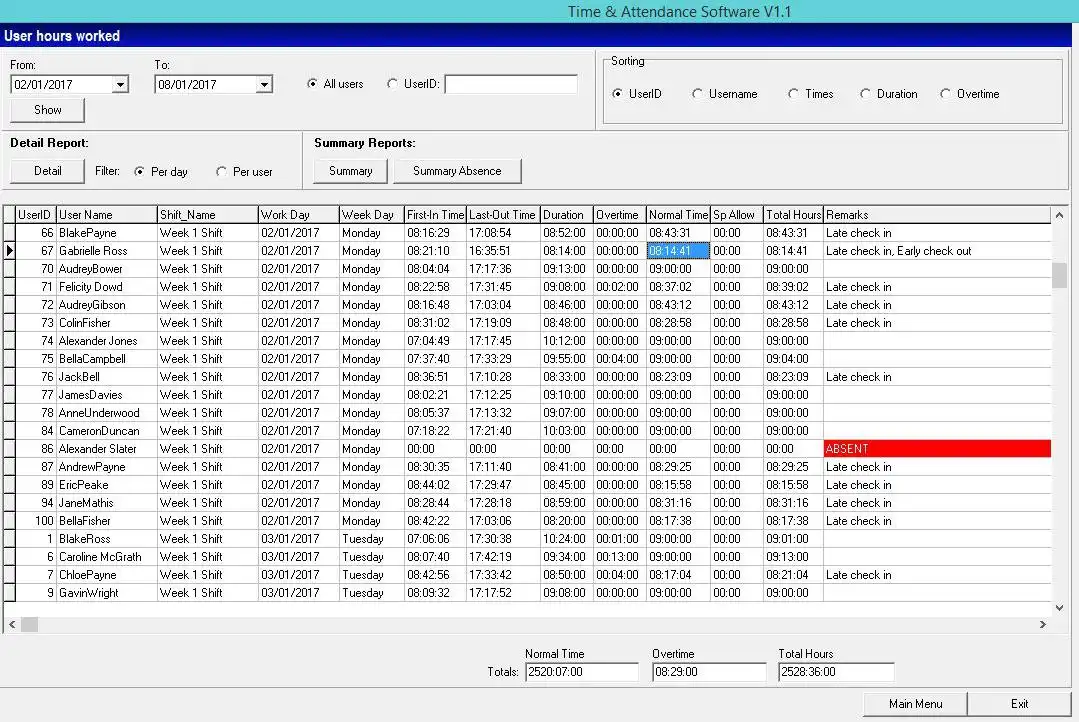Click the Last-Out Time column header

(503, 215)
